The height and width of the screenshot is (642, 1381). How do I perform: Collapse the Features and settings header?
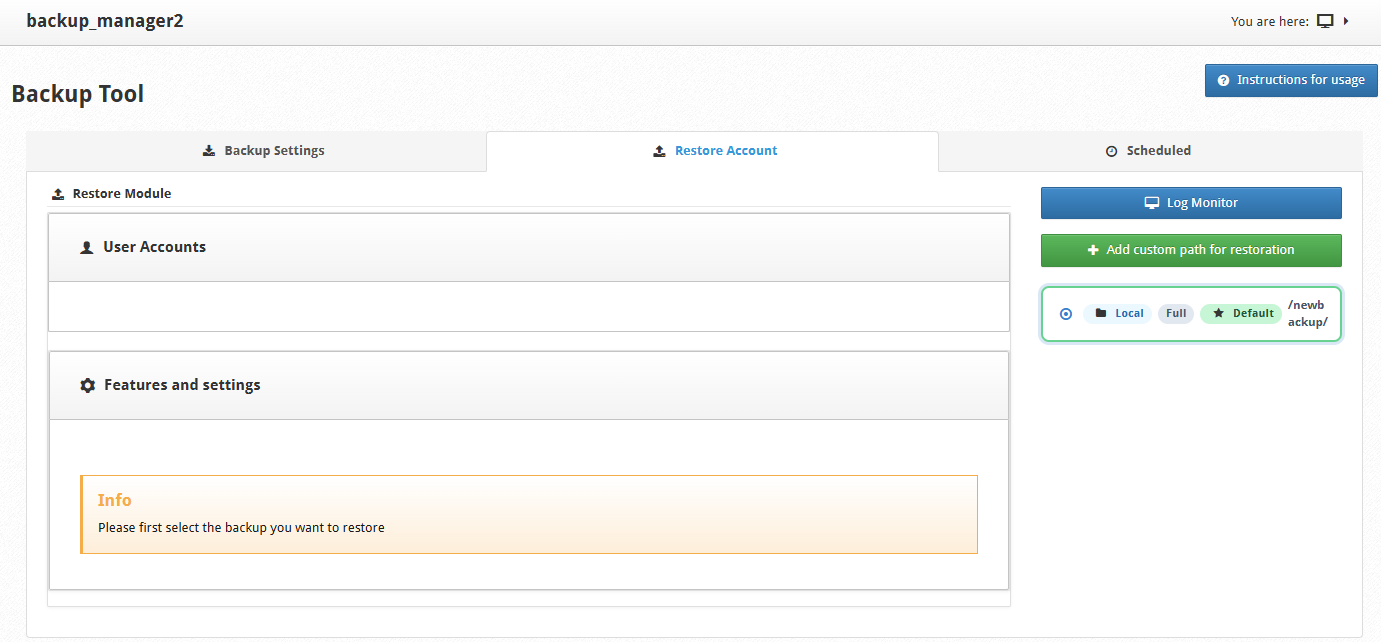(x=529, y=386)
